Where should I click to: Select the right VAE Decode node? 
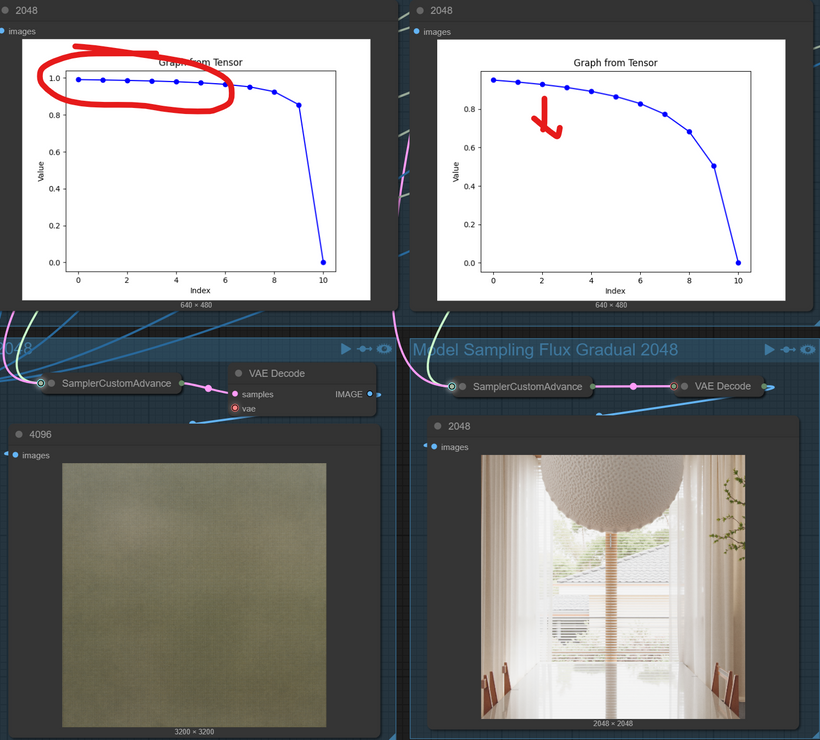click(722, 386)
